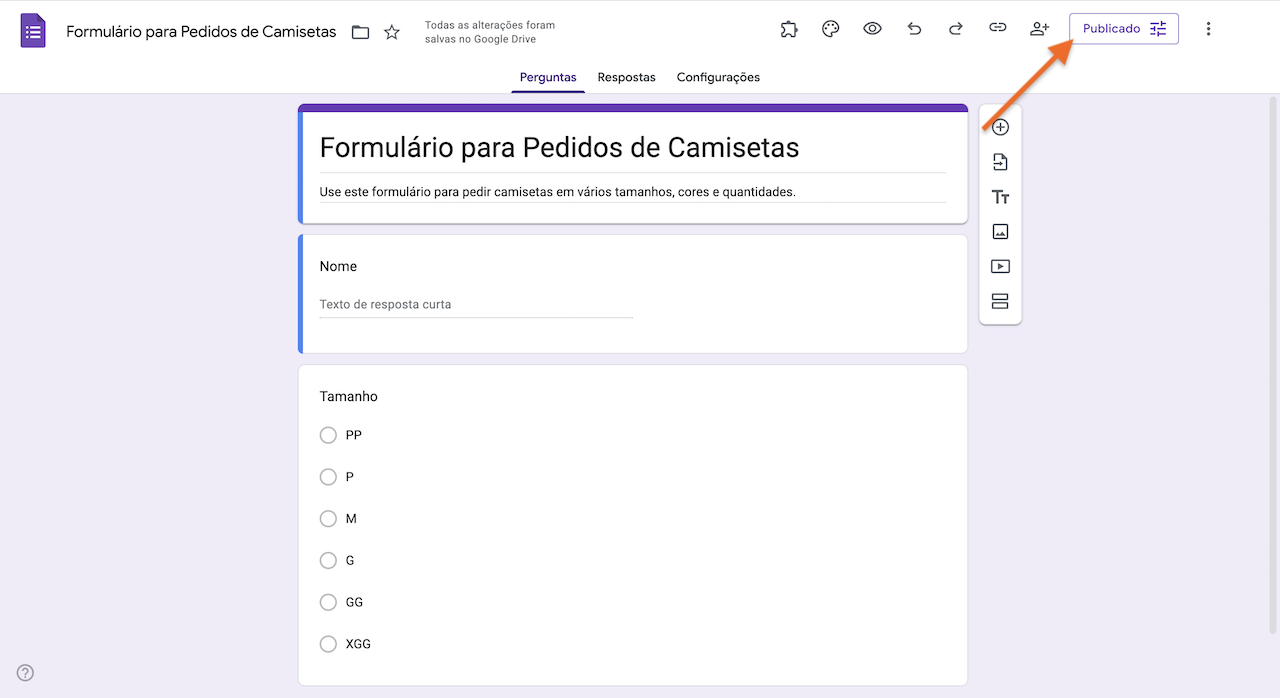Image resolution: width=1280 pixels, height=698 pixels.
Task: Open the three-dot overflow menu
Action: [1209, 28]
